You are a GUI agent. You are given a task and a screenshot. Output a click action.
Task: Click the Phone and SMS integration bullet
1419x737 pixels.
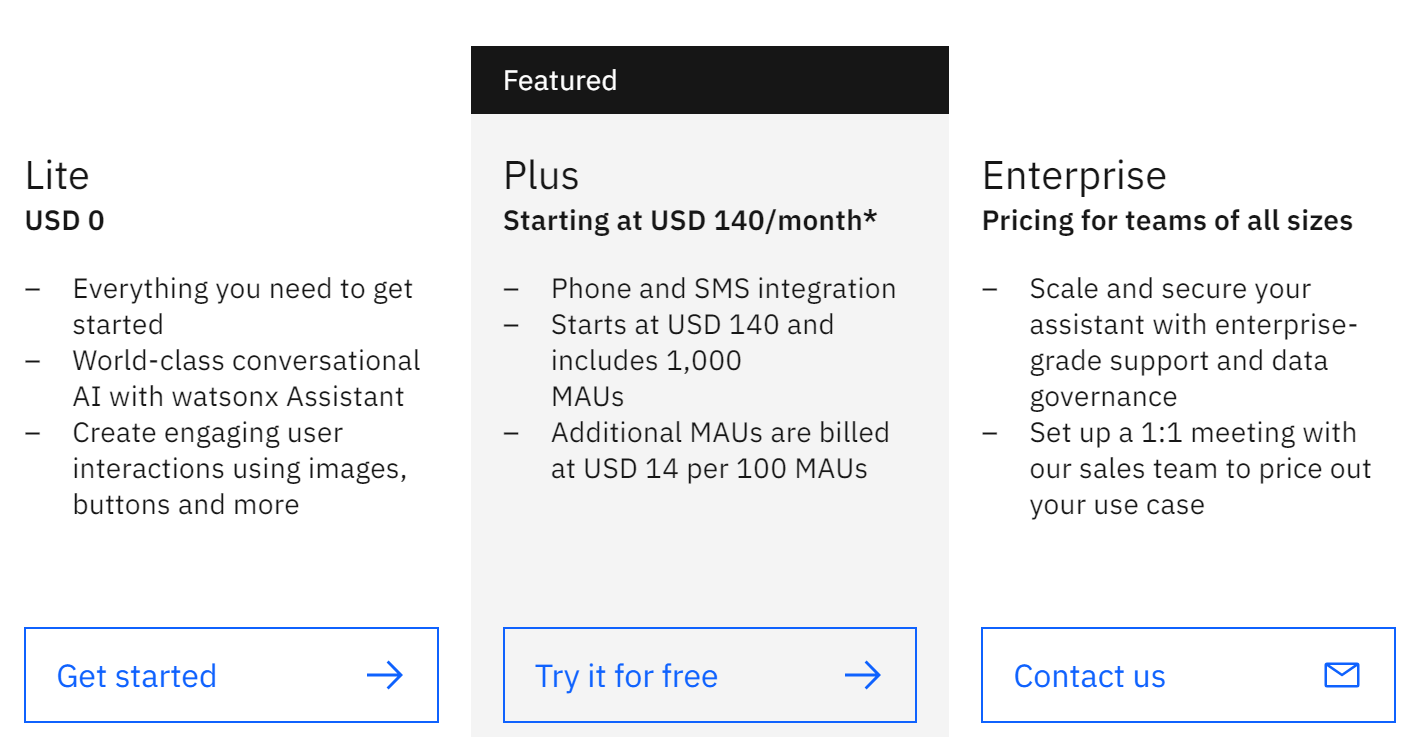(723, 289)
